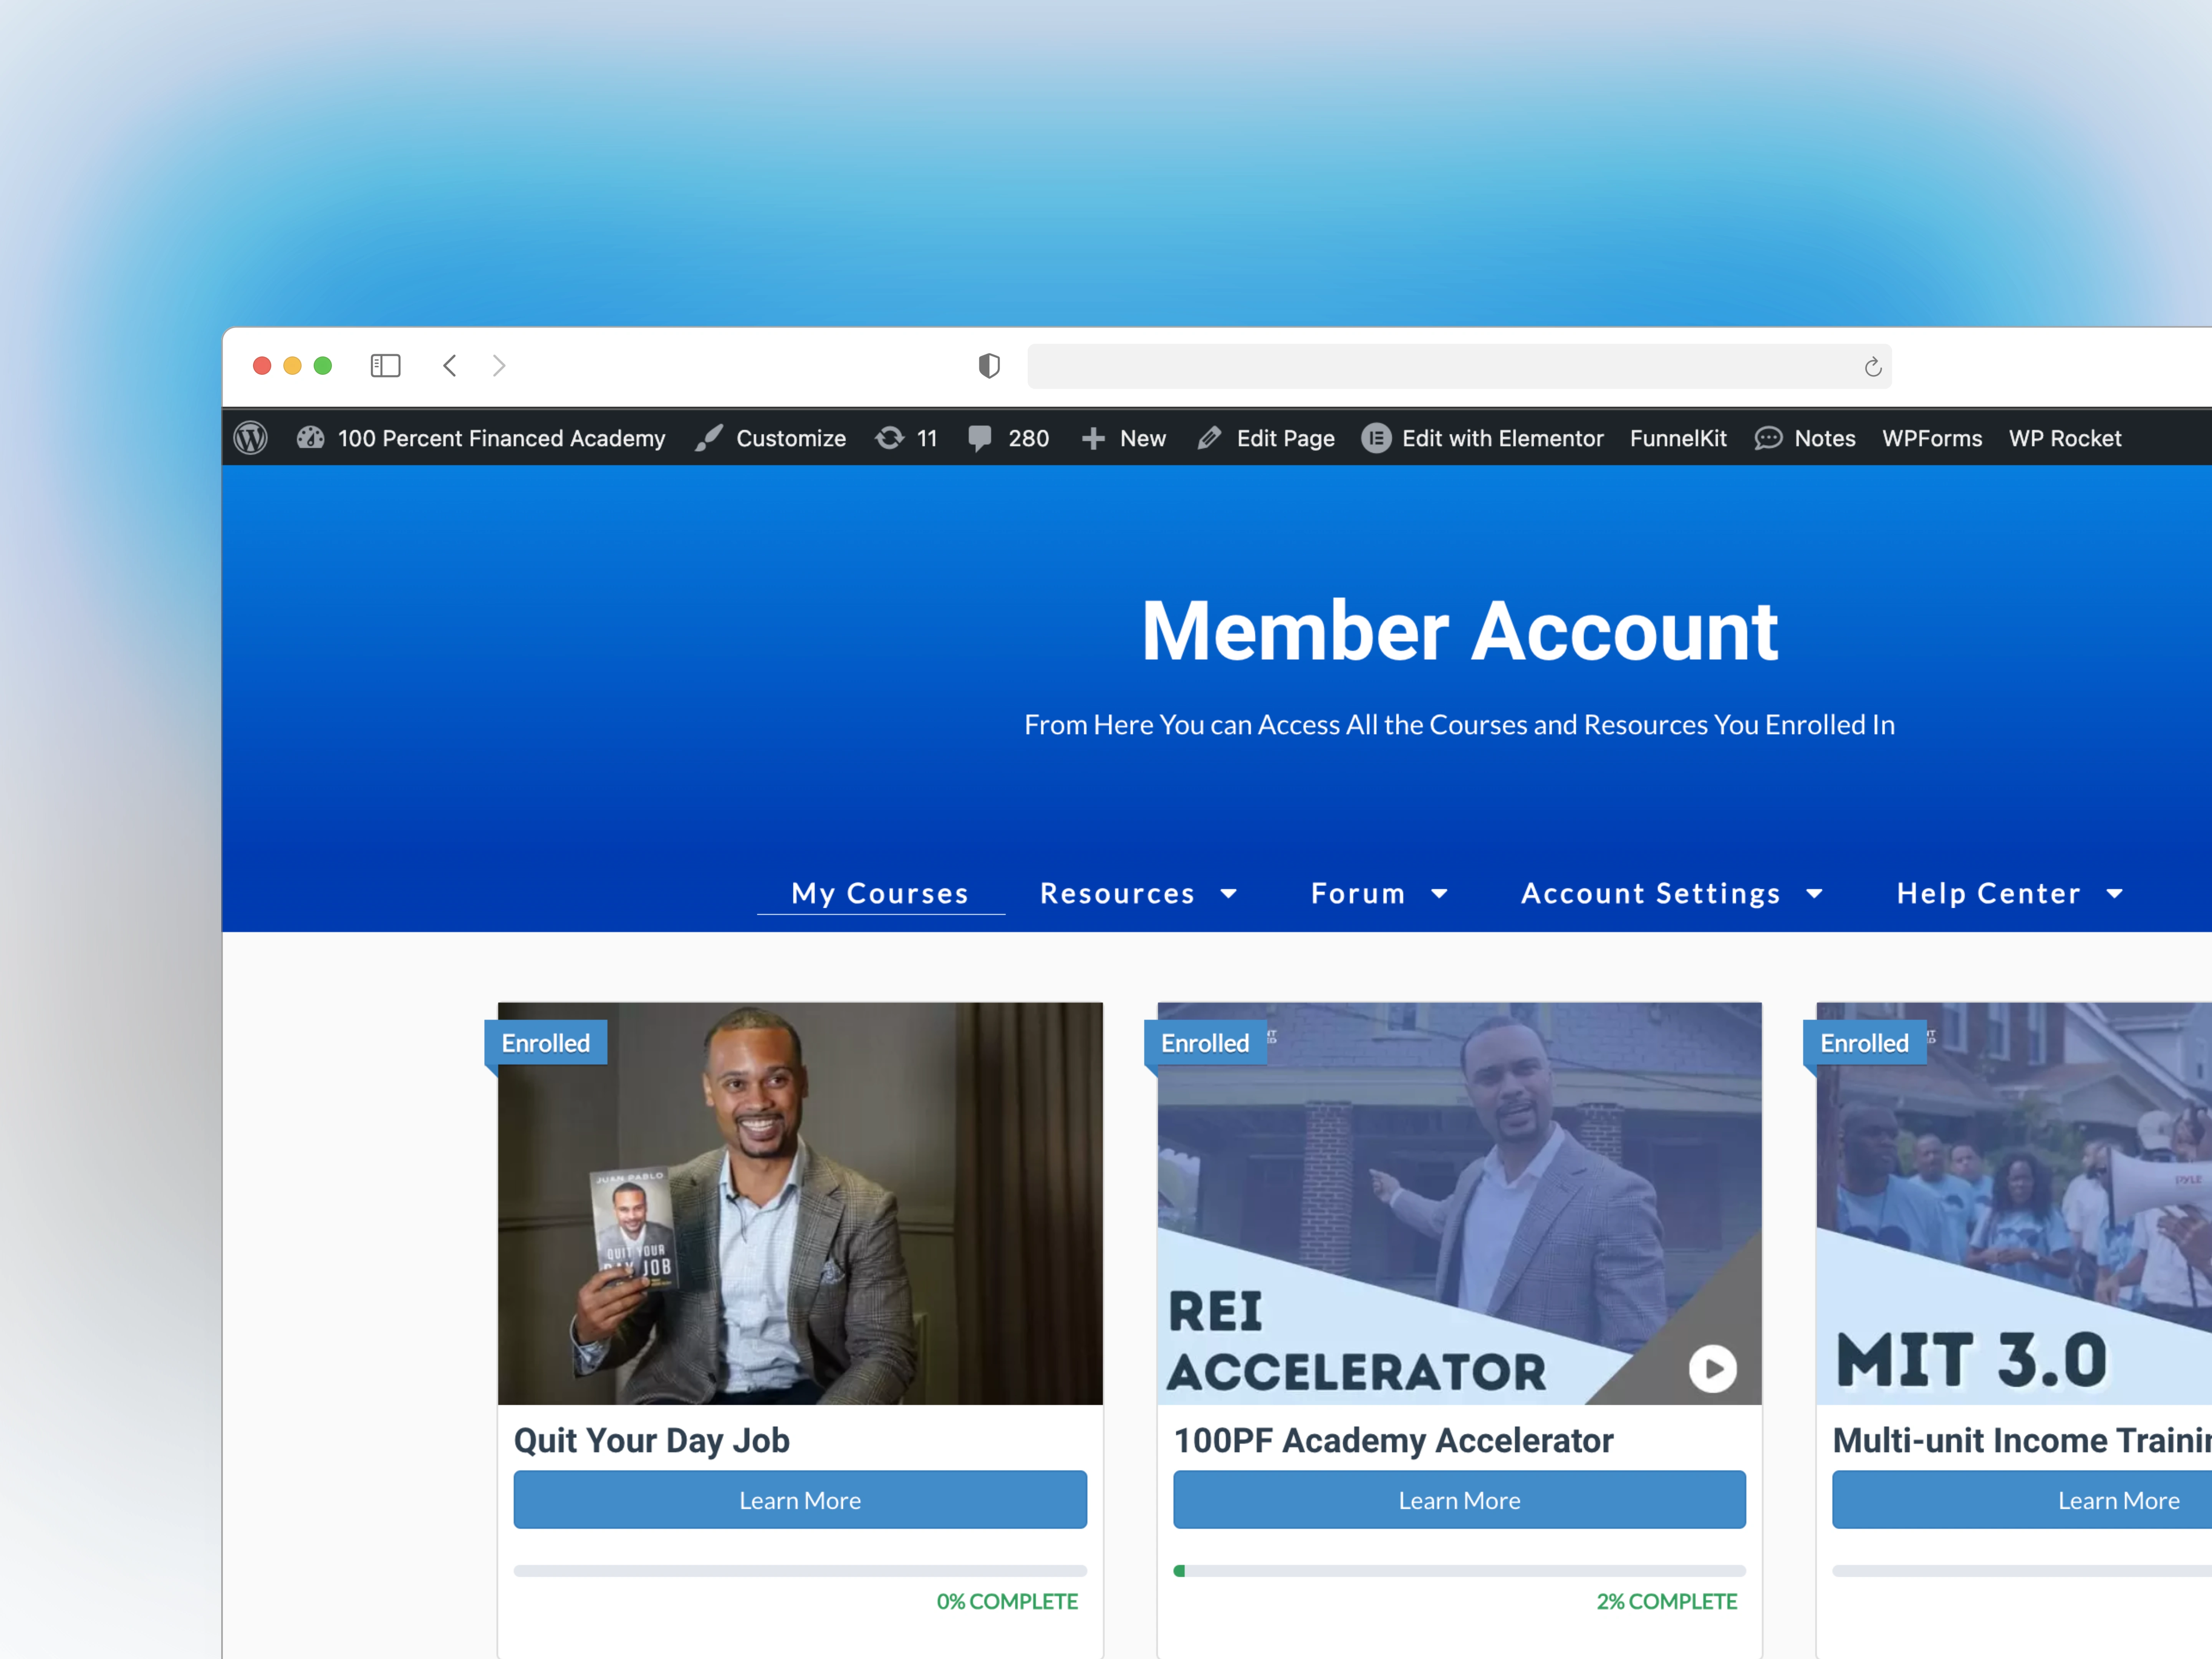Go back with browser back arrow
Viewport: 2212px width, 1659px height.
pyautogui.click(x=450, y=366)
